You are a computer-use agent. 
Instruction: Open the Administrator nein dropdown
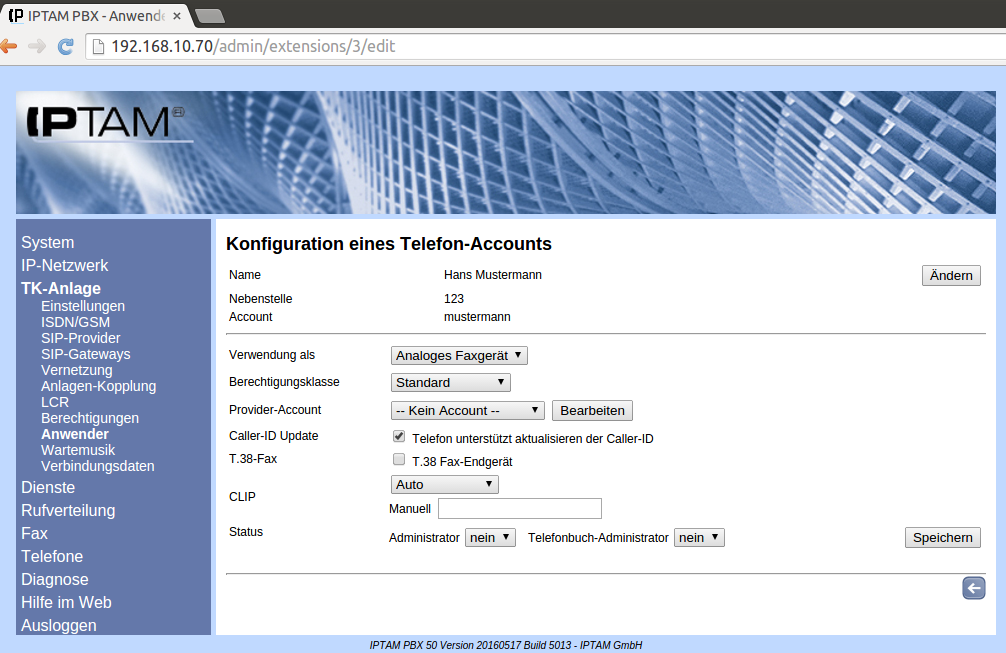490,537
